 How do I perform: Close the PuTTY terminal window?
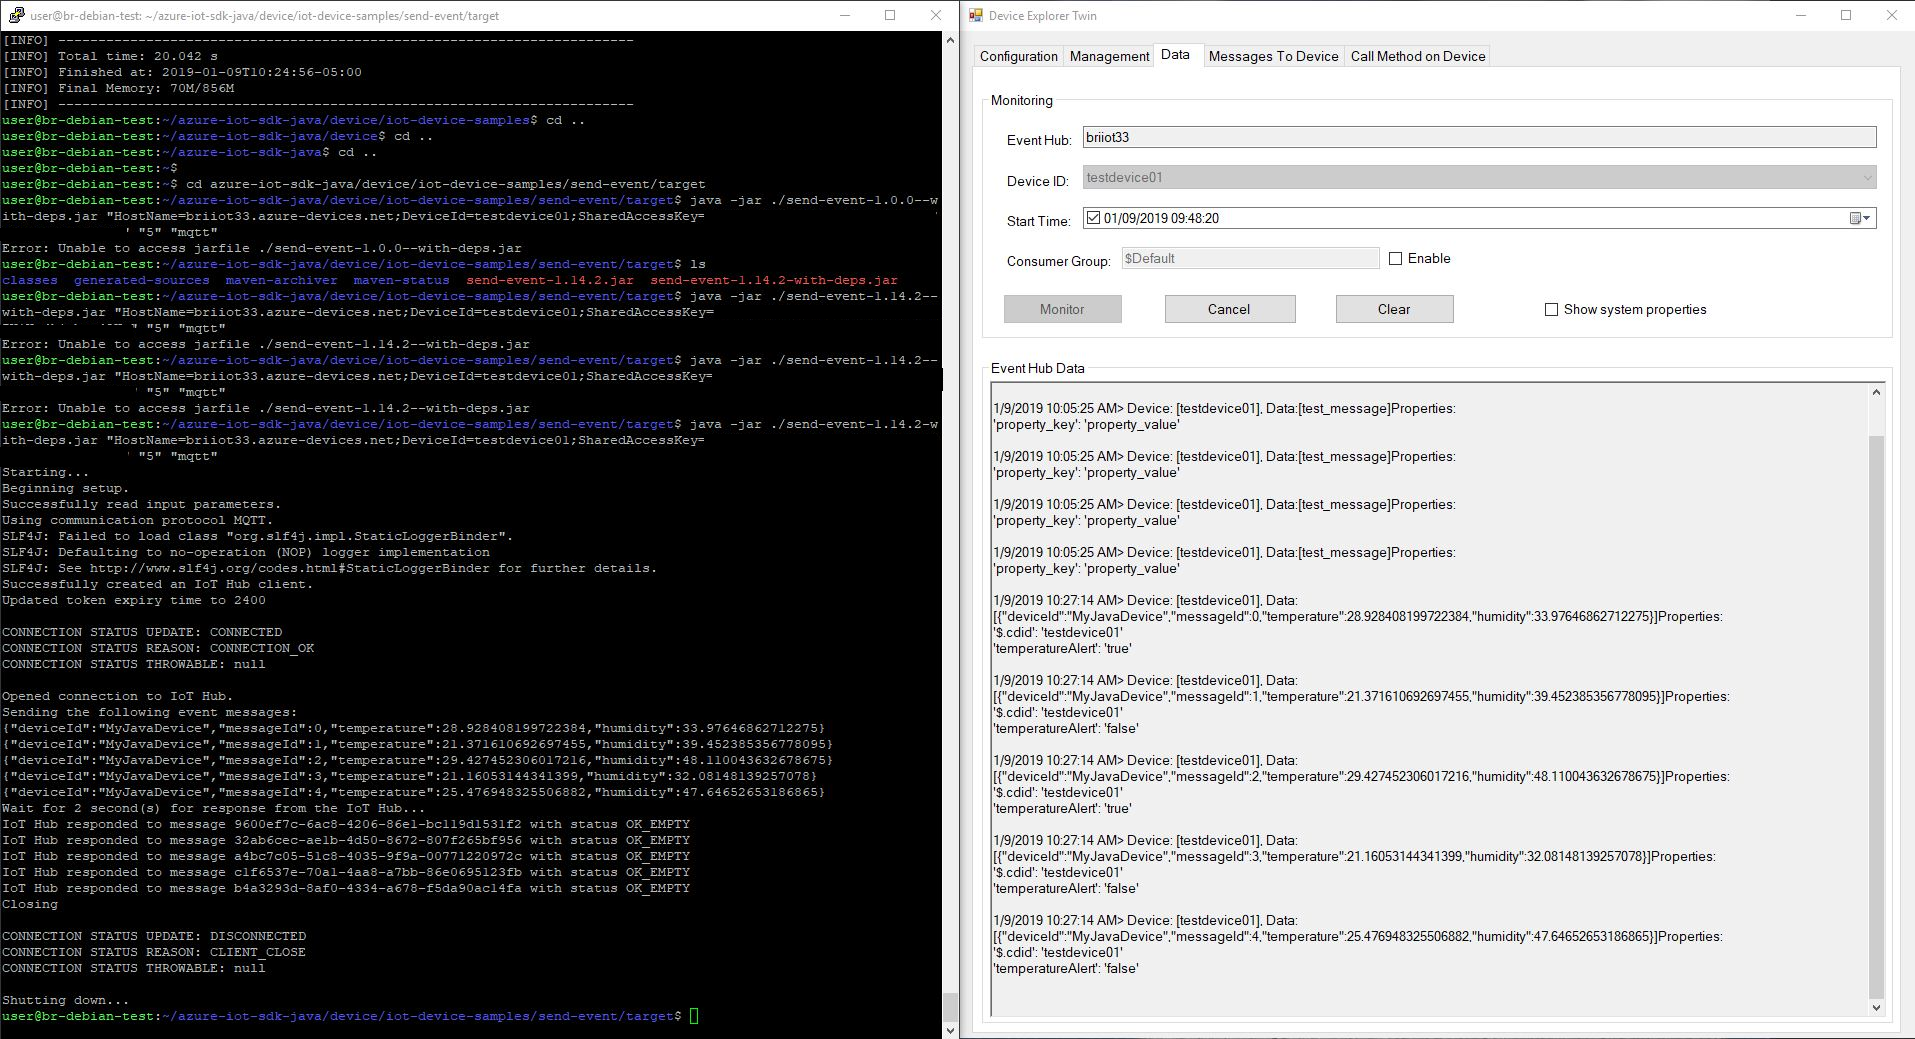(x=936, y=15)
